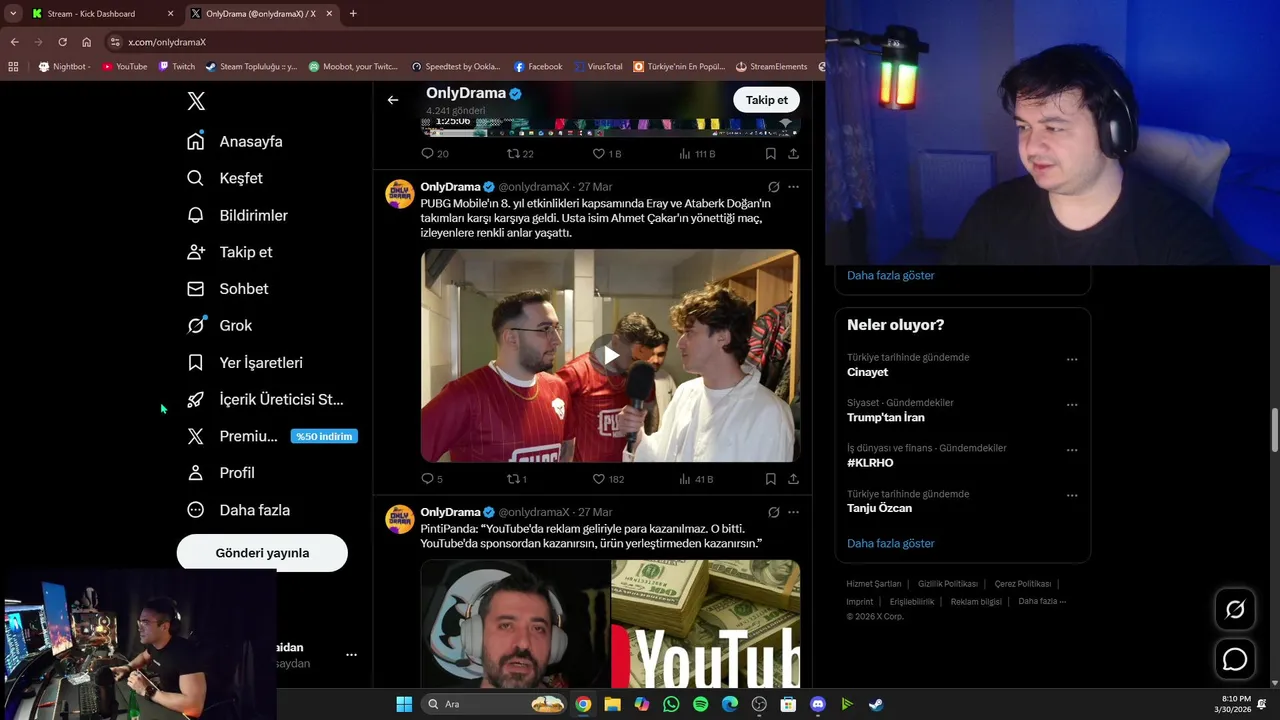This screenshot has width=1280, height=720.
Task: Open floating Grok button
Action: pos(1235,610)
